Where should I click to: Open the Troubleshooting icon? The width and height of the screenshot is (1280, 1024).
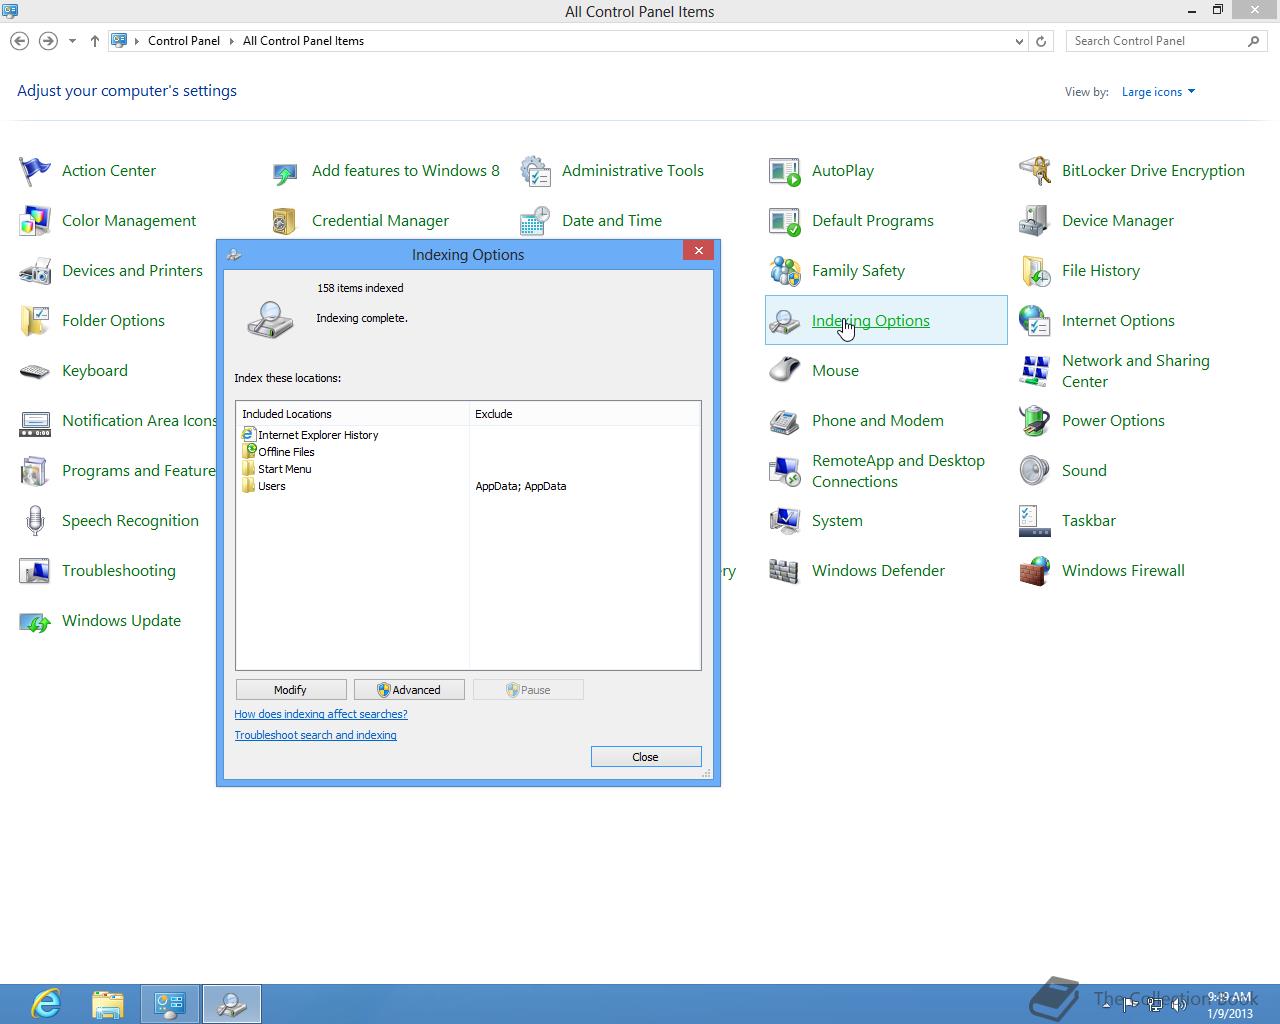click(x=35, y=571)
